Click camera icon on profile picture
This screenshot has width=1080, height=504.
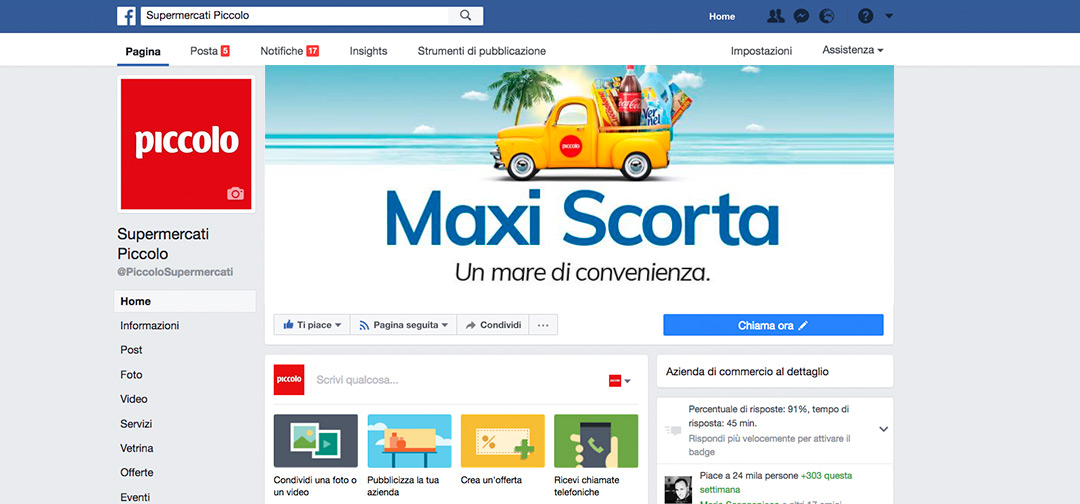236,193
